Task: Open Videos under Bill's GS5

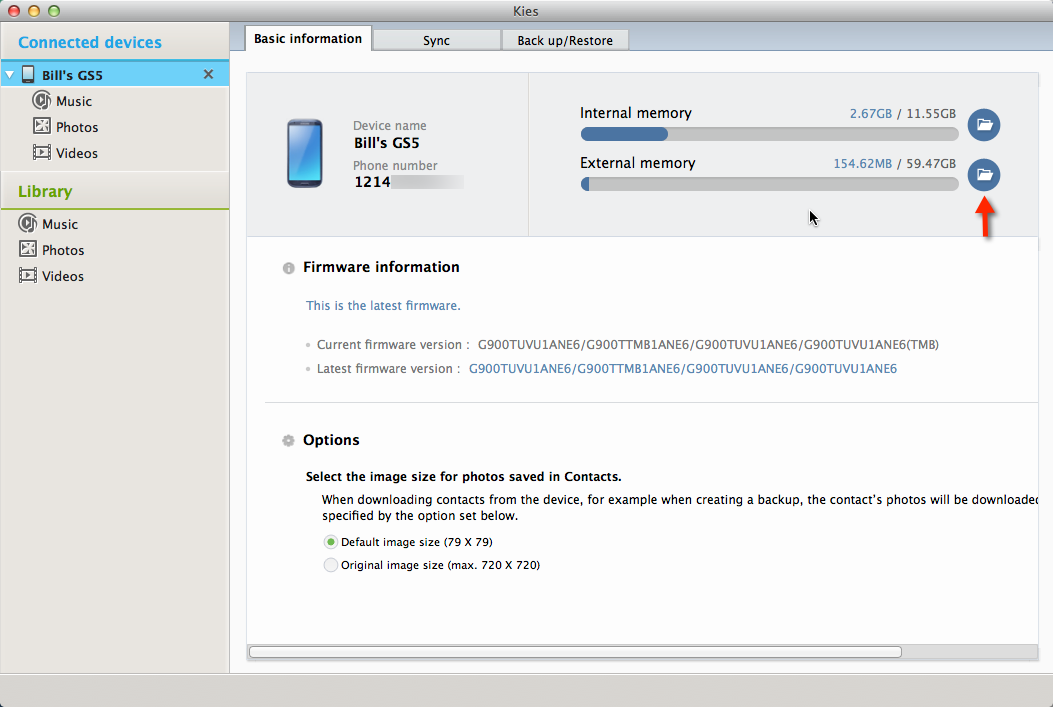Action: tap(77, 153)
